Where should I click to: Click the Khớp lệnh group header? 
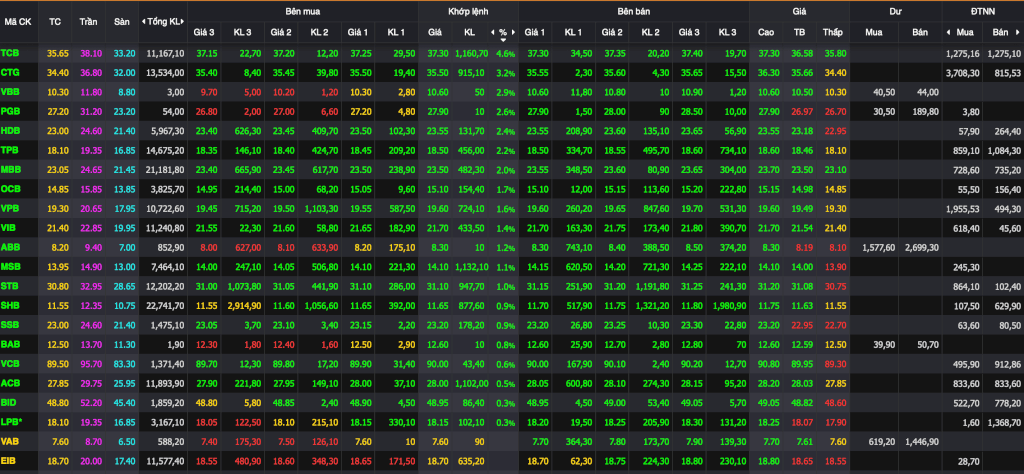pos(468,12)
